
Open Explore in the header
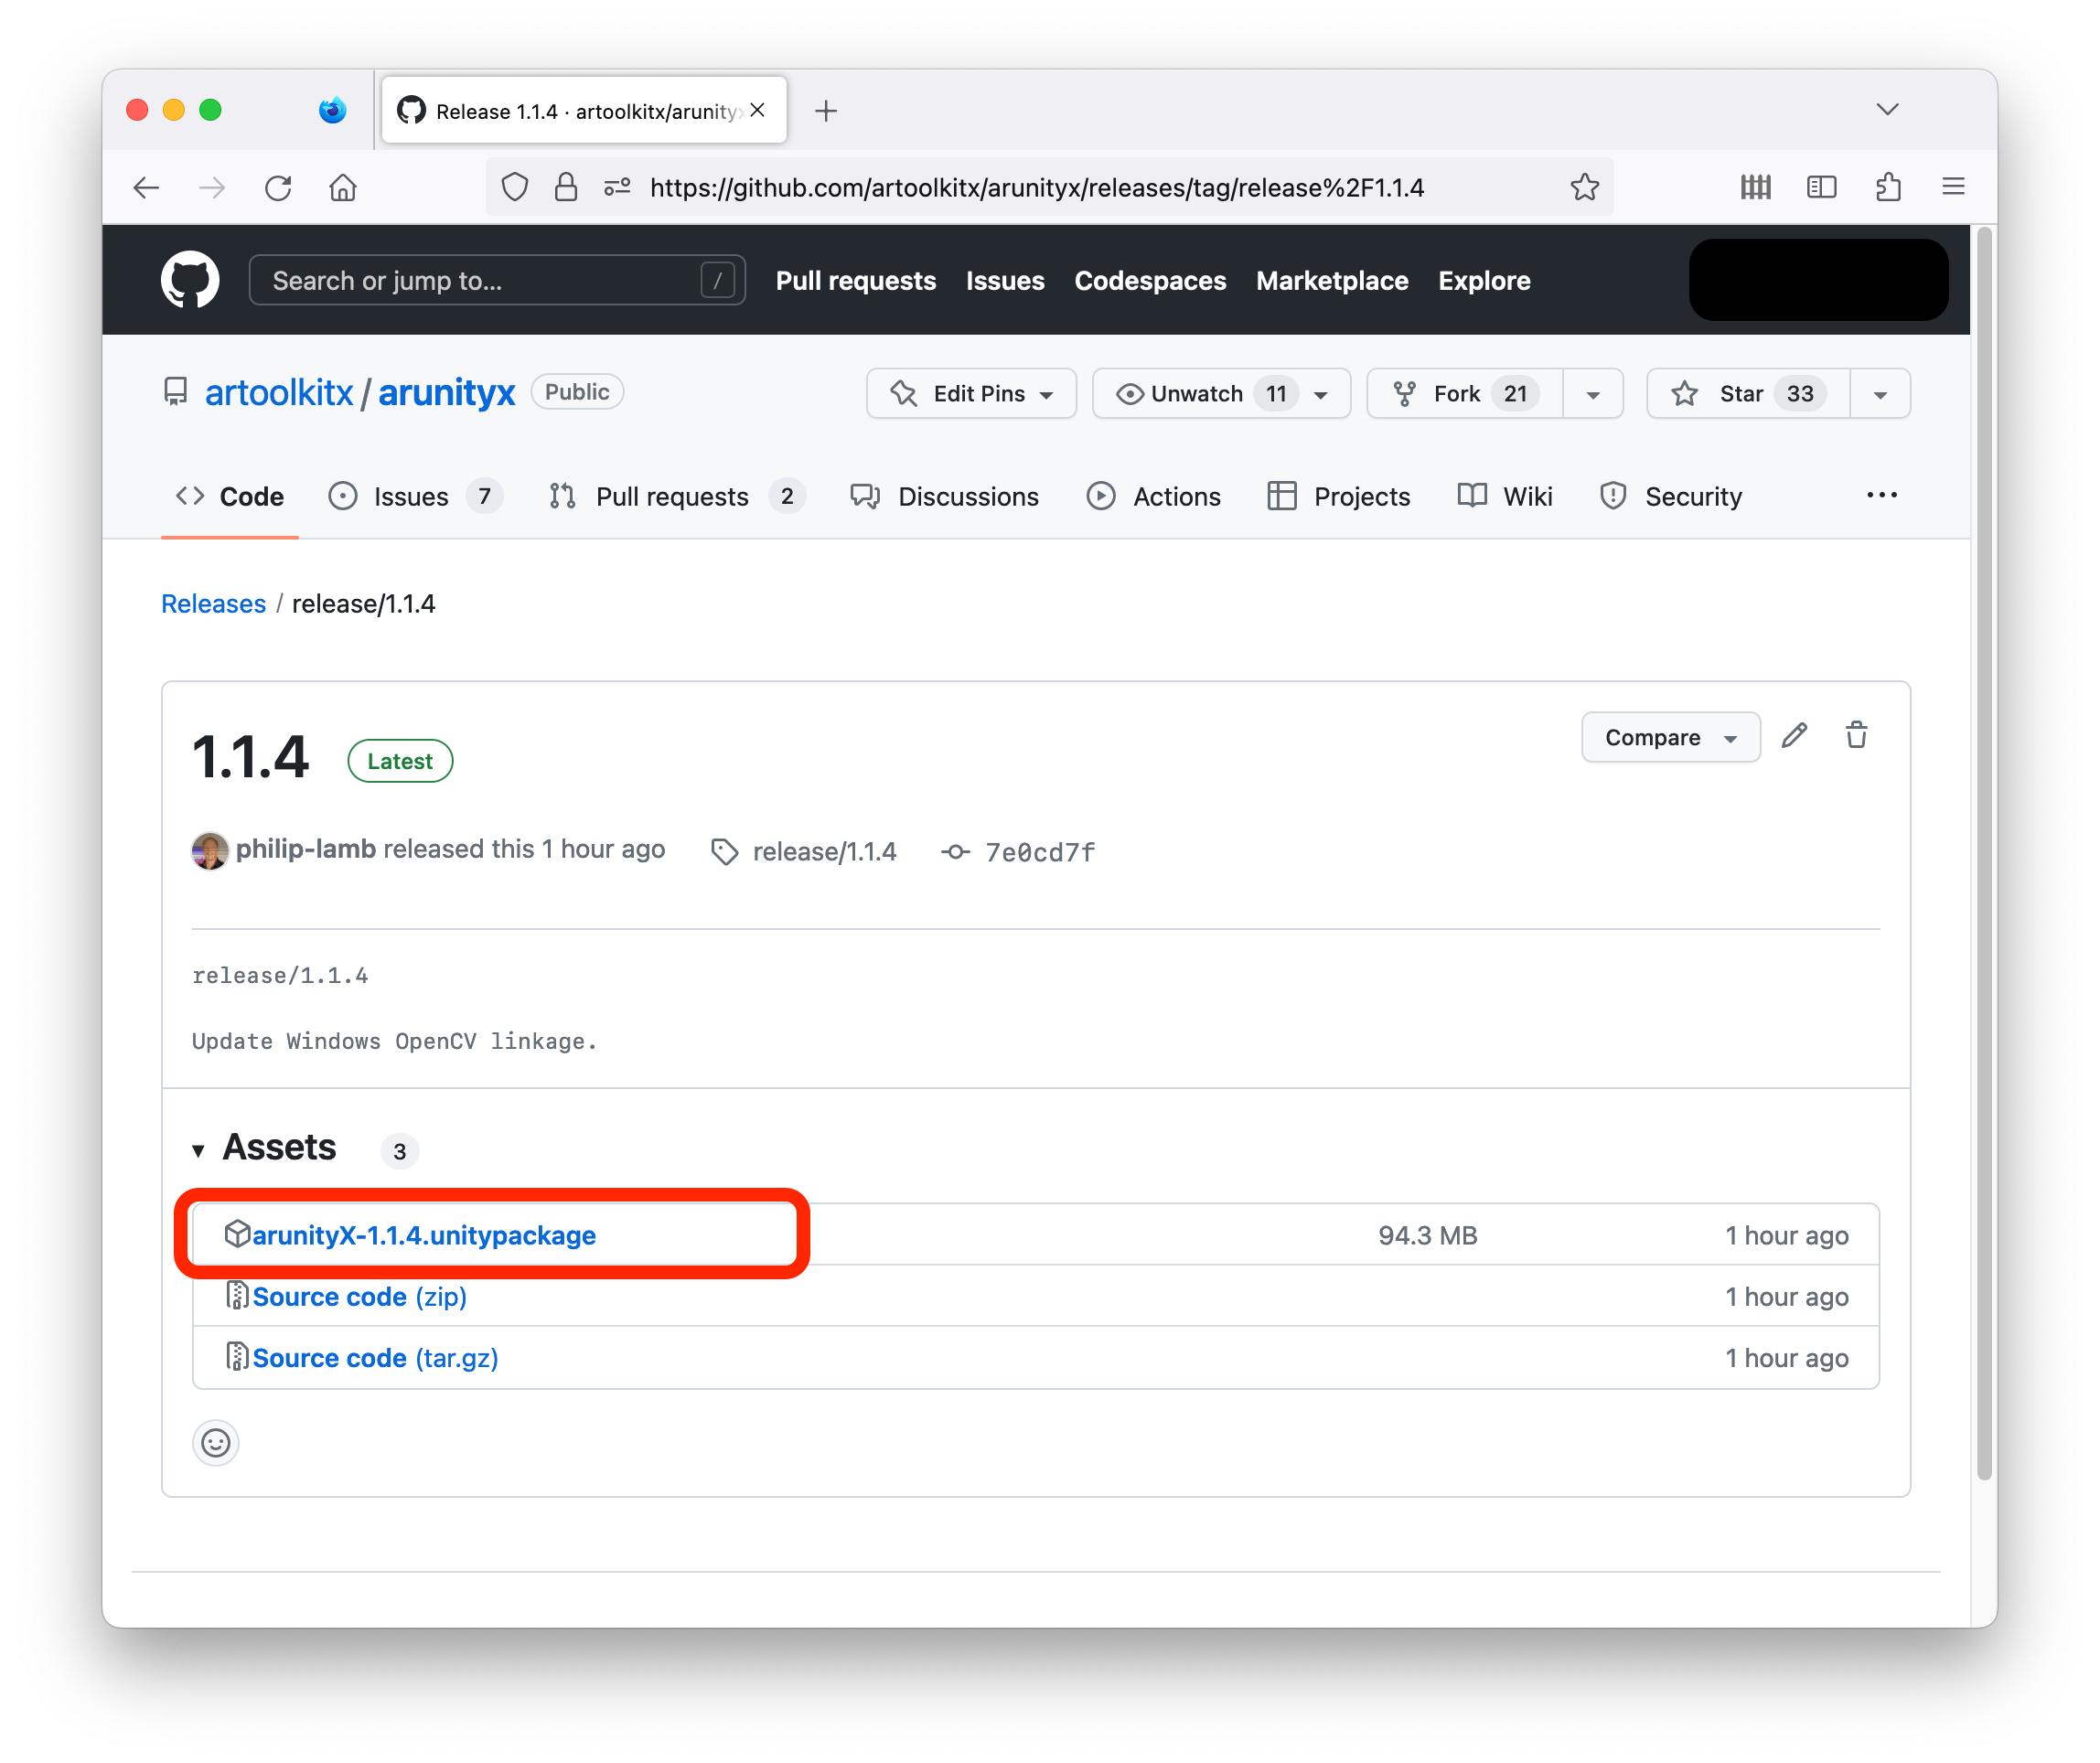[1484, 280]
